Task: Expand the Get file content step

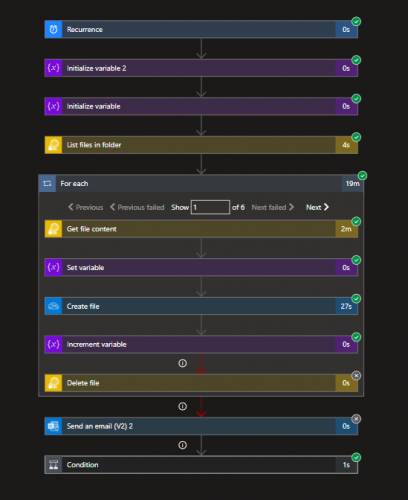Action: [x=201, y=229]
